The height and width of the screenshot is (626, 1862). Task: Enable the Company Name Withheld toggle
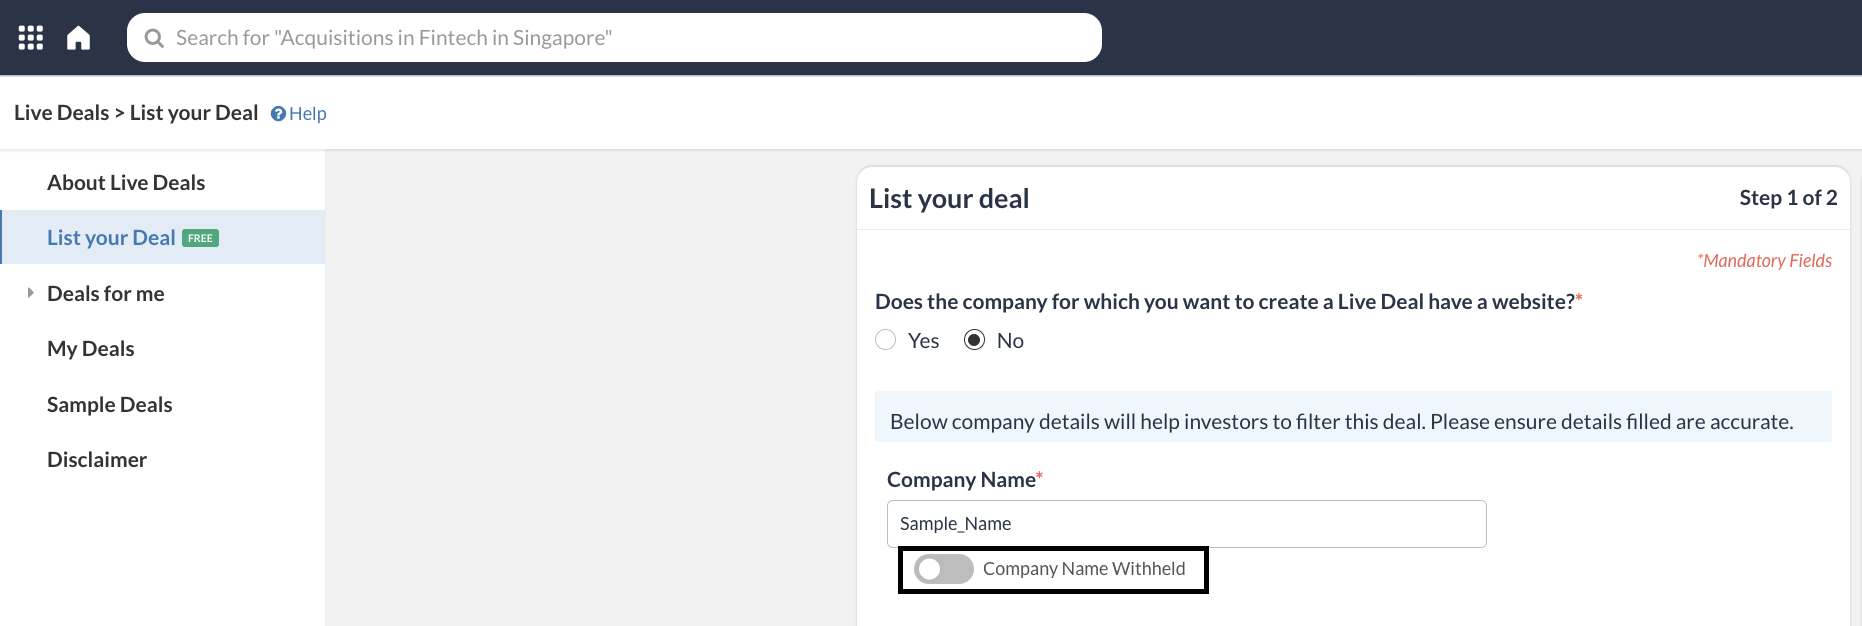tap(943, 569)
